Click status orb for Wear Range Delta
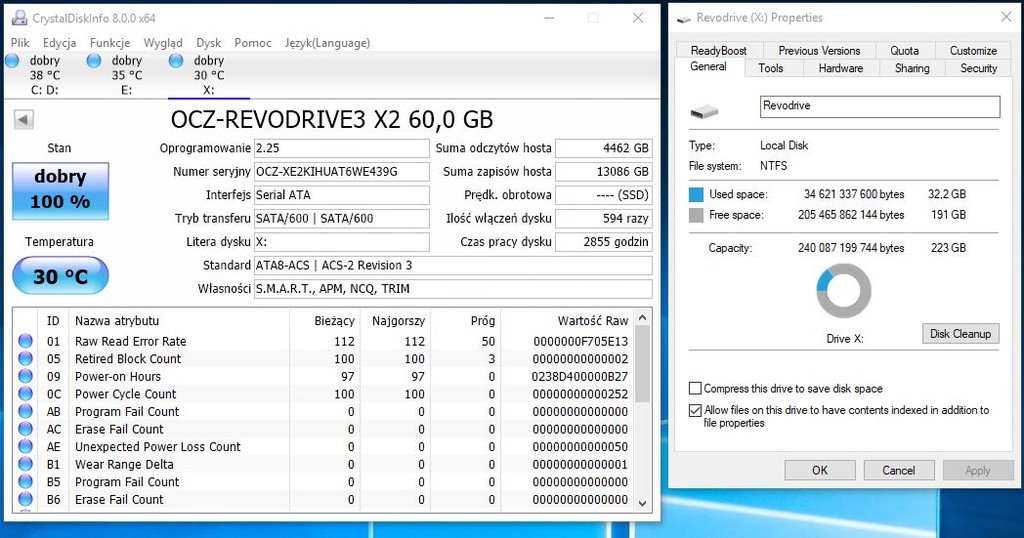Screen dimensions: 1024x538 [x=25, y=464]
